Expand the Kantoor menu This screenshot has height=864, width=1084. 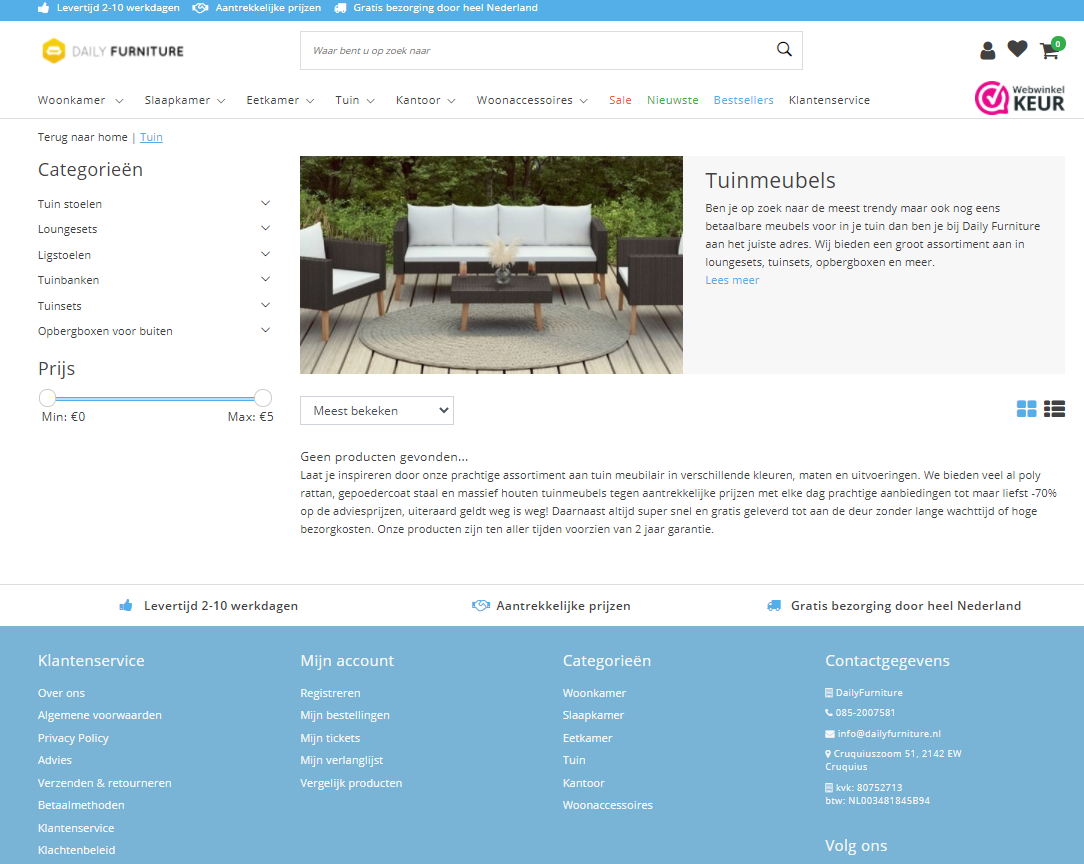coord(425,100)
